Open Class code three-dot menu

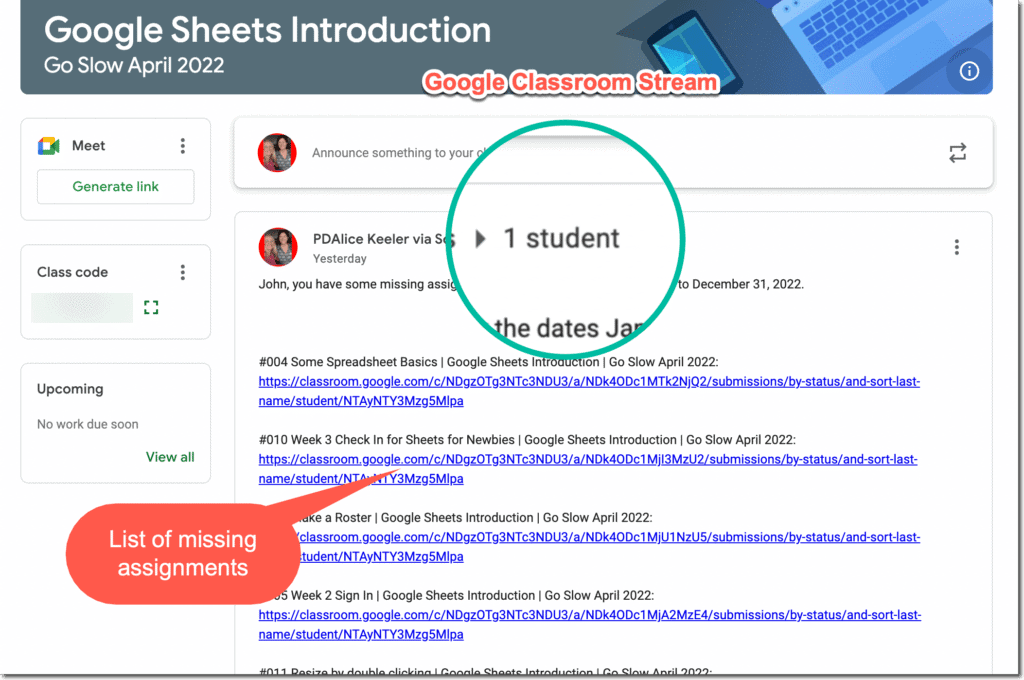click(183, 272)
